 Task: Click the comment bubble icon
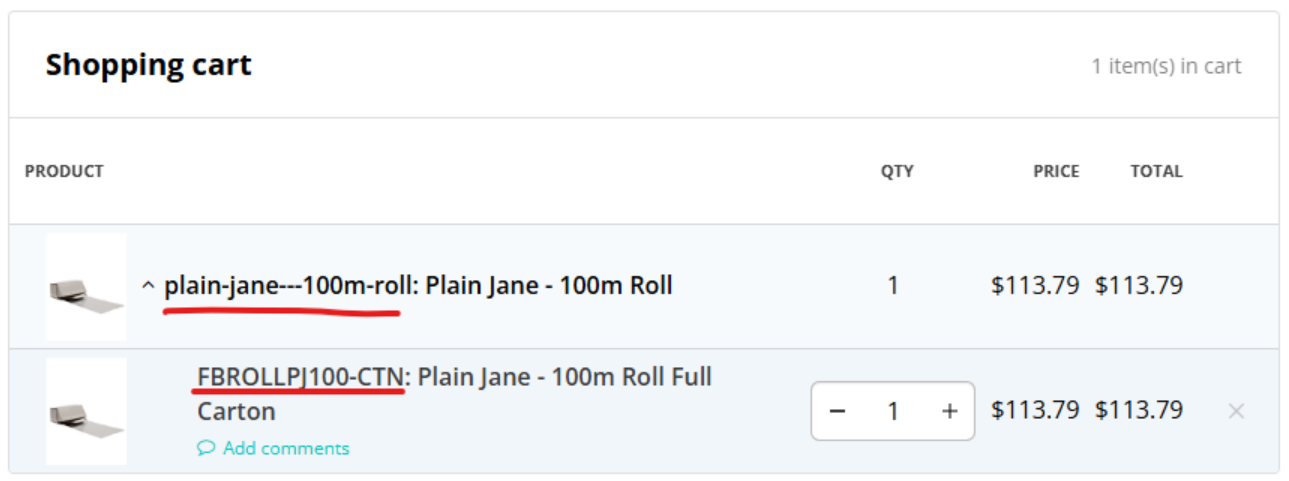pos(206,448)
